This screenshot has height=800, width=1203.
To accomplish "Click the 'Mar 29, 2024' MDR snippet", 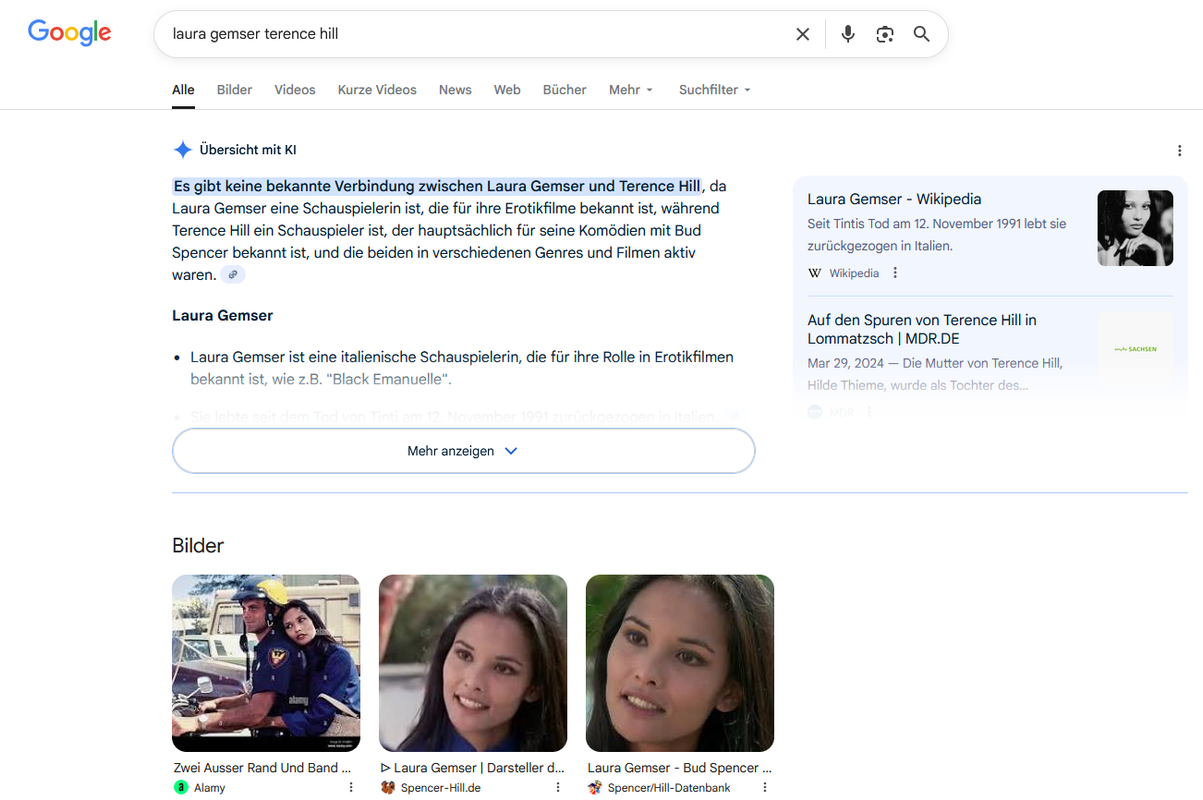I will pyautogui.click(x=935, y=374).
